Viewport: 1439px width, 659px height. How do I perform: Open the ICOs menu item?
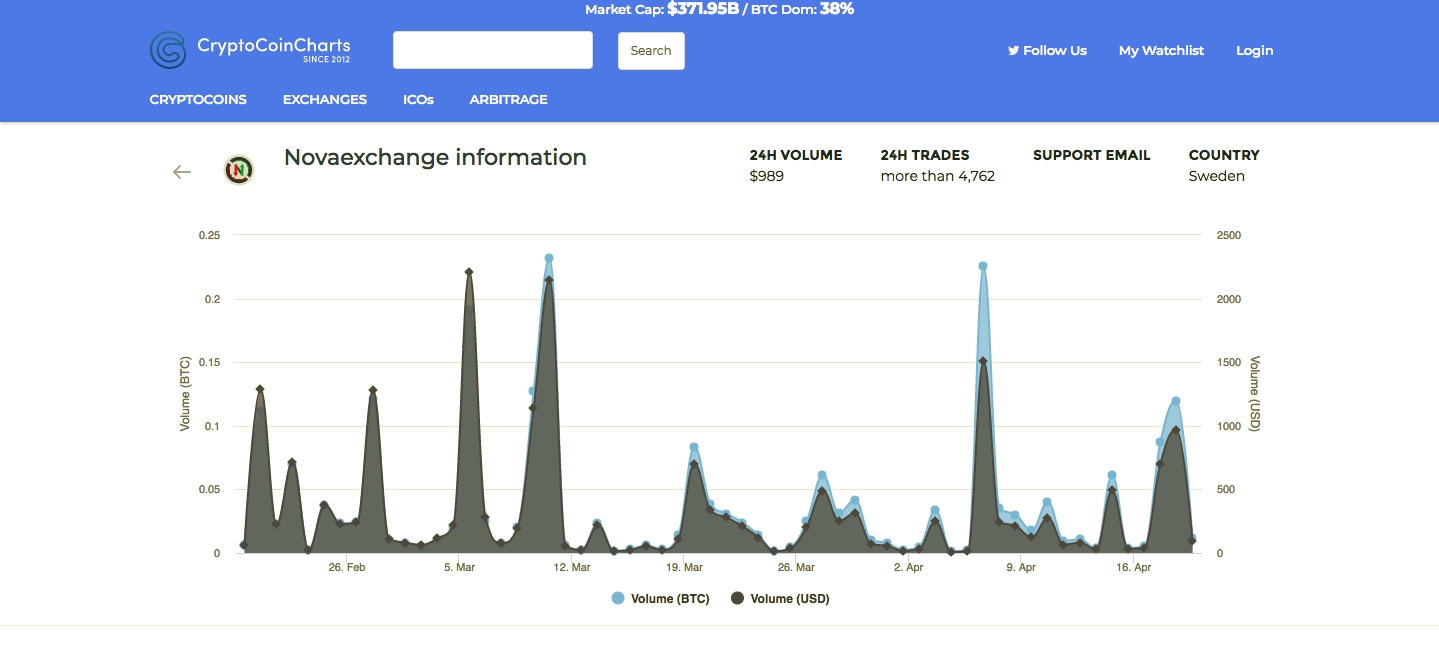point(418,99)
